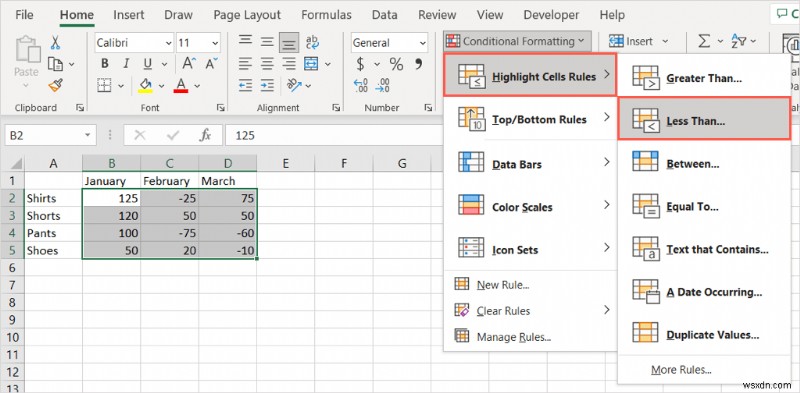The image size is (800, 393).
Task: Select Equal To... rule
Action: pos(704,206)
